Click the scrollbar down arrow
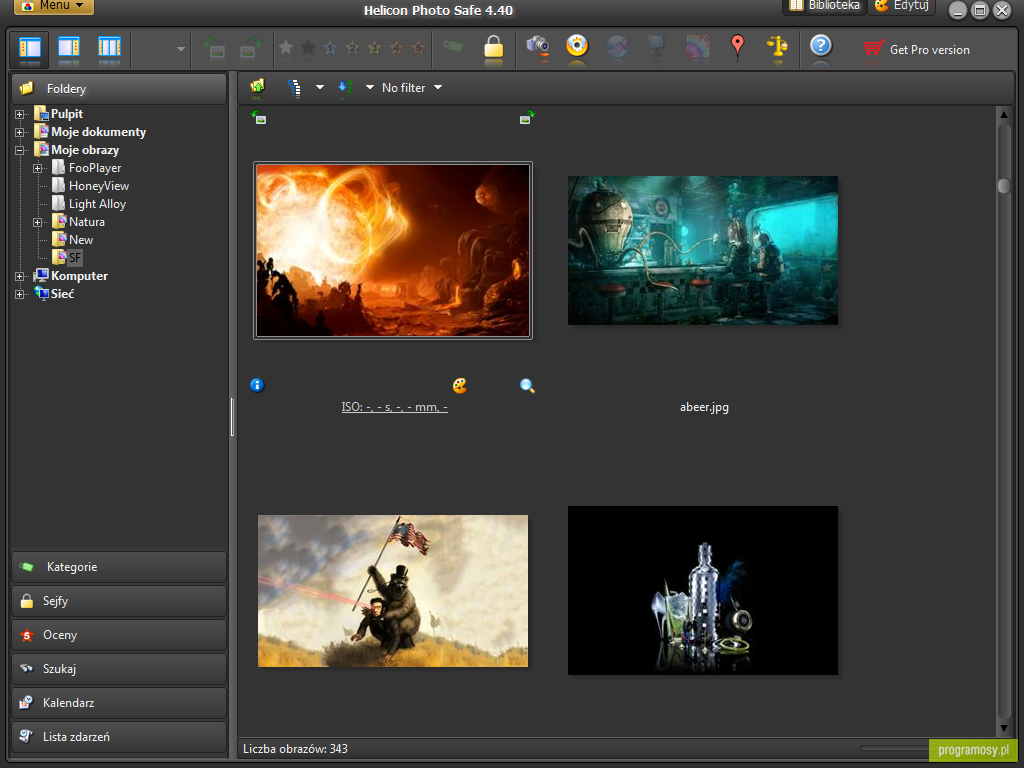 coord(1004,729)
